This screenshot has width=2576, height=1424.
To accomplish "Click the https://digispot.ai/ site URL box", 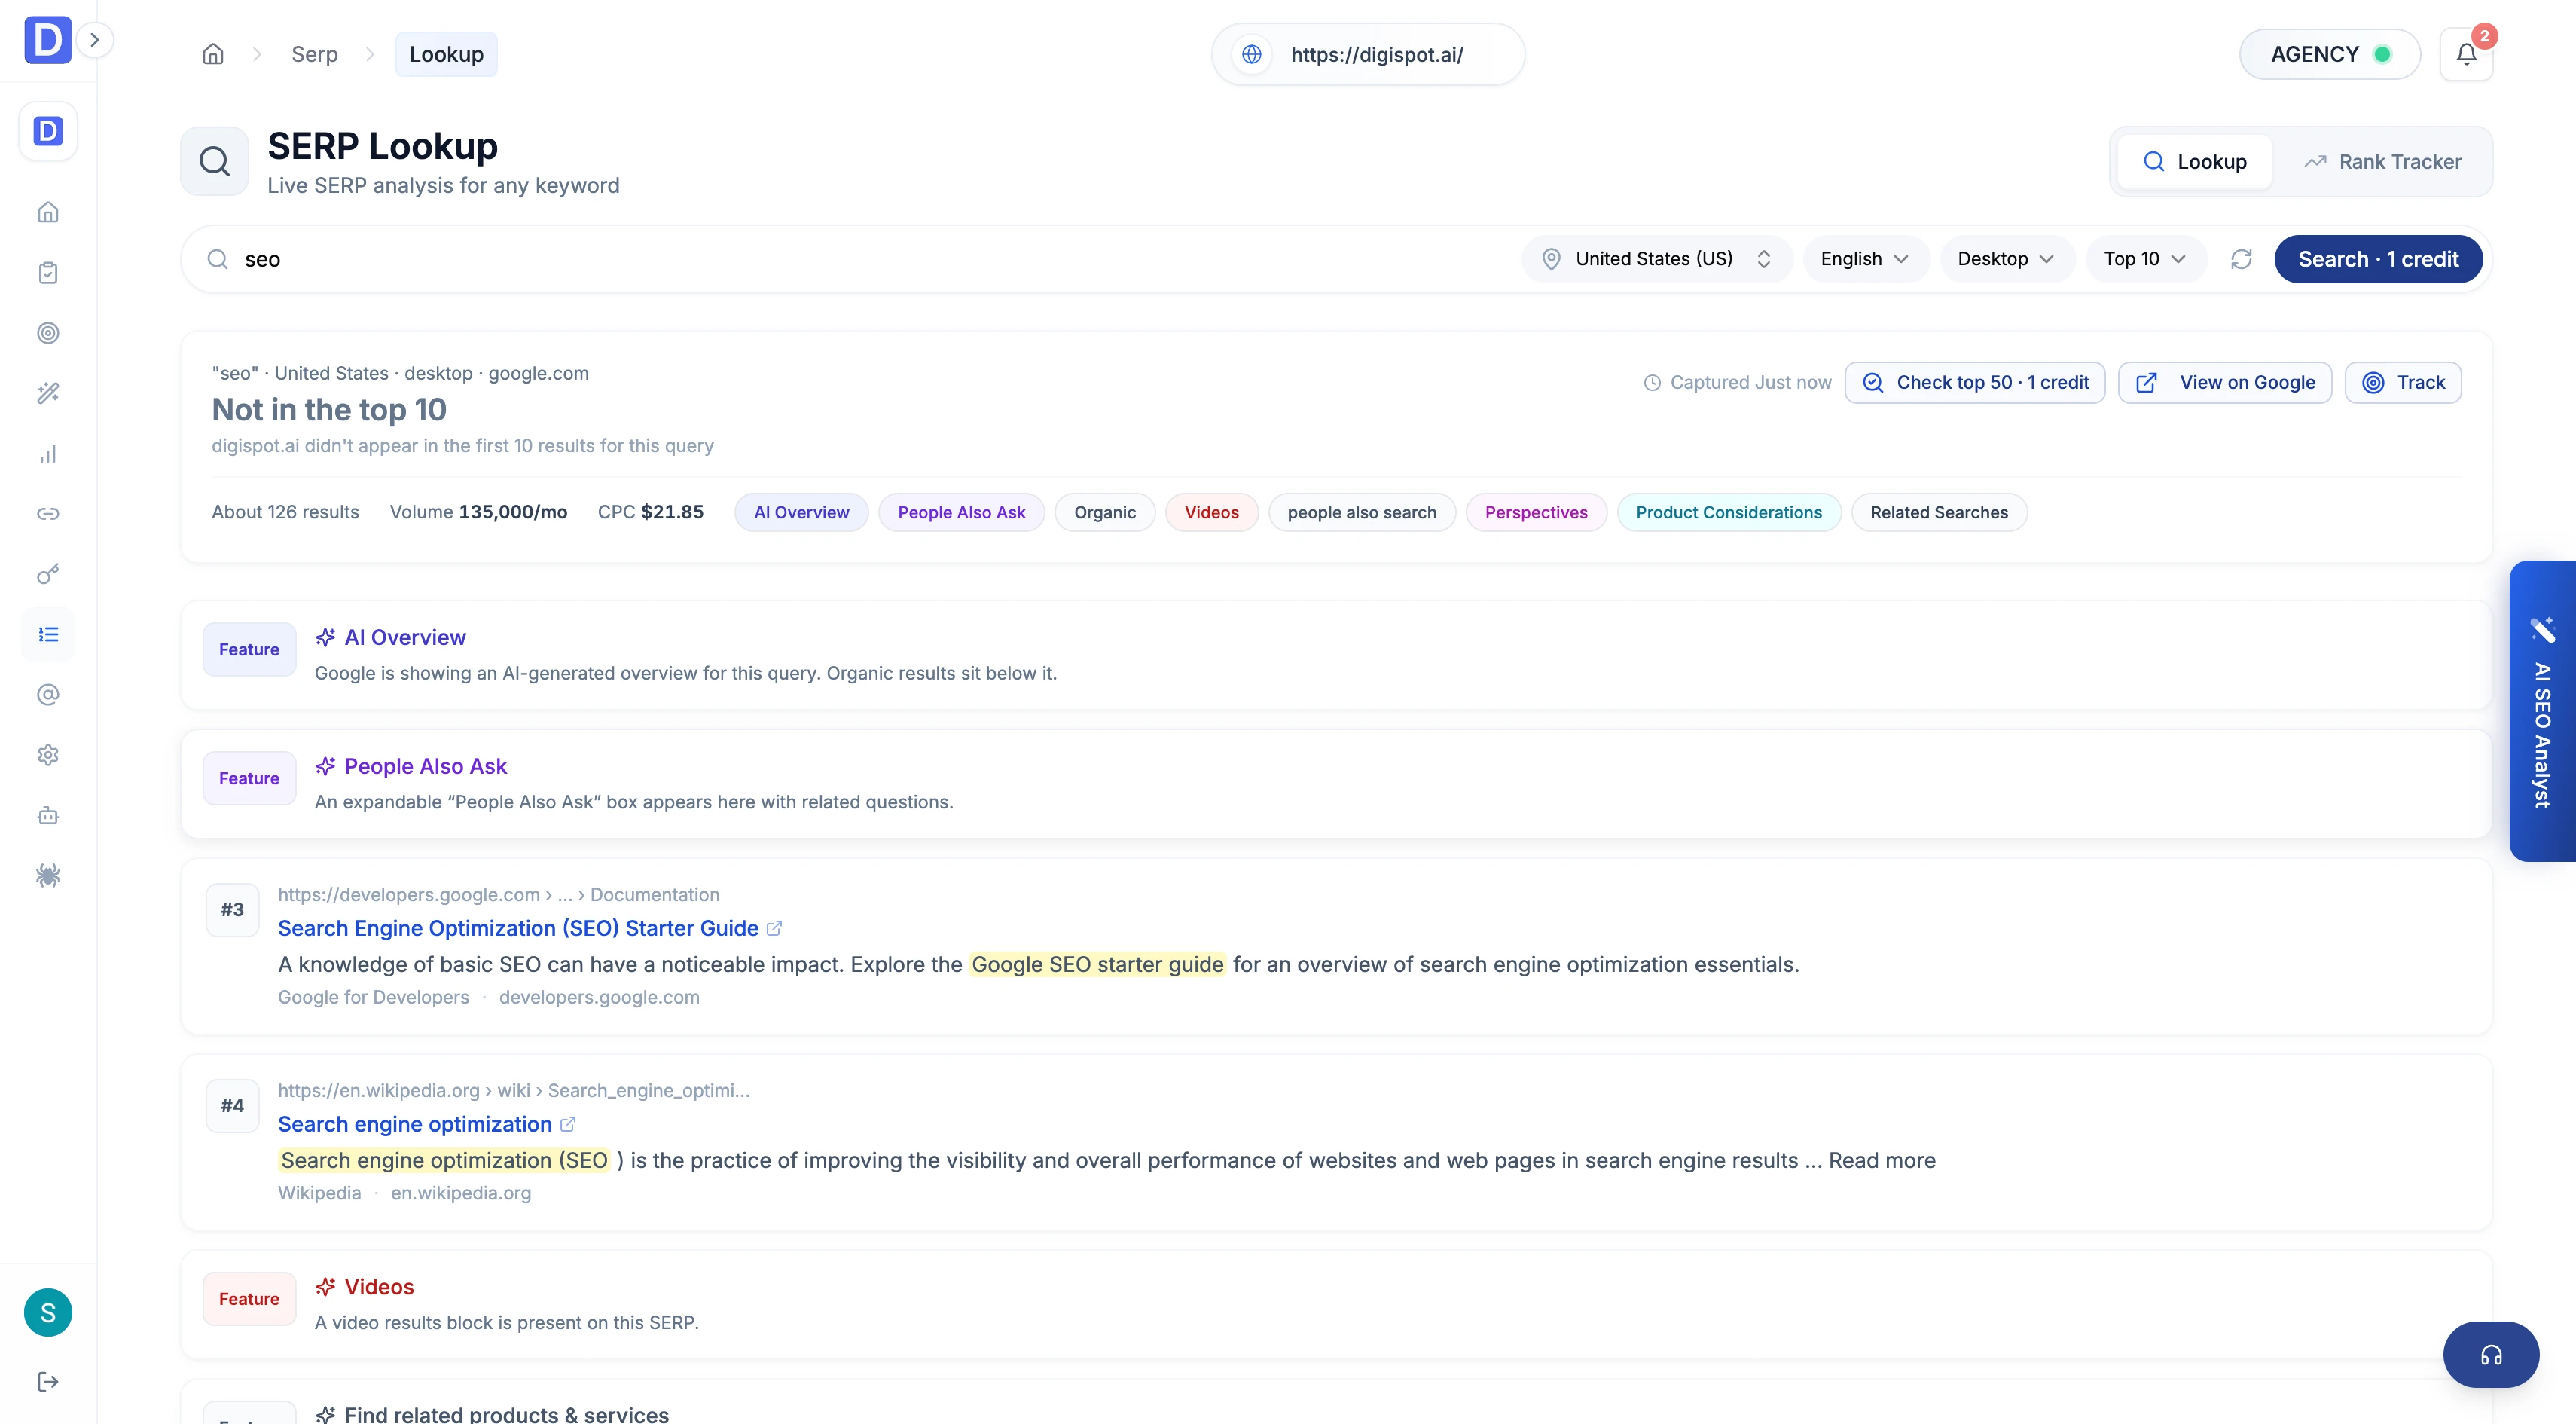I will point(1367,54).
